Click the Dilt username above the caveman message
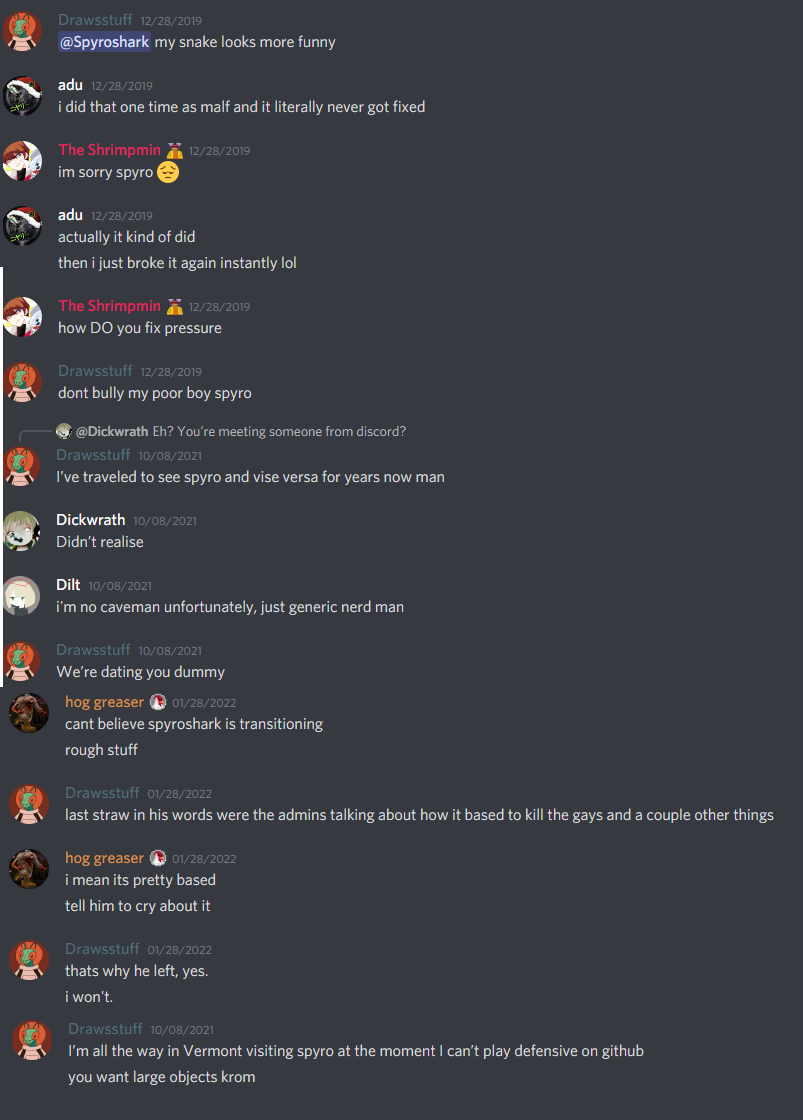 pos(68,585)
